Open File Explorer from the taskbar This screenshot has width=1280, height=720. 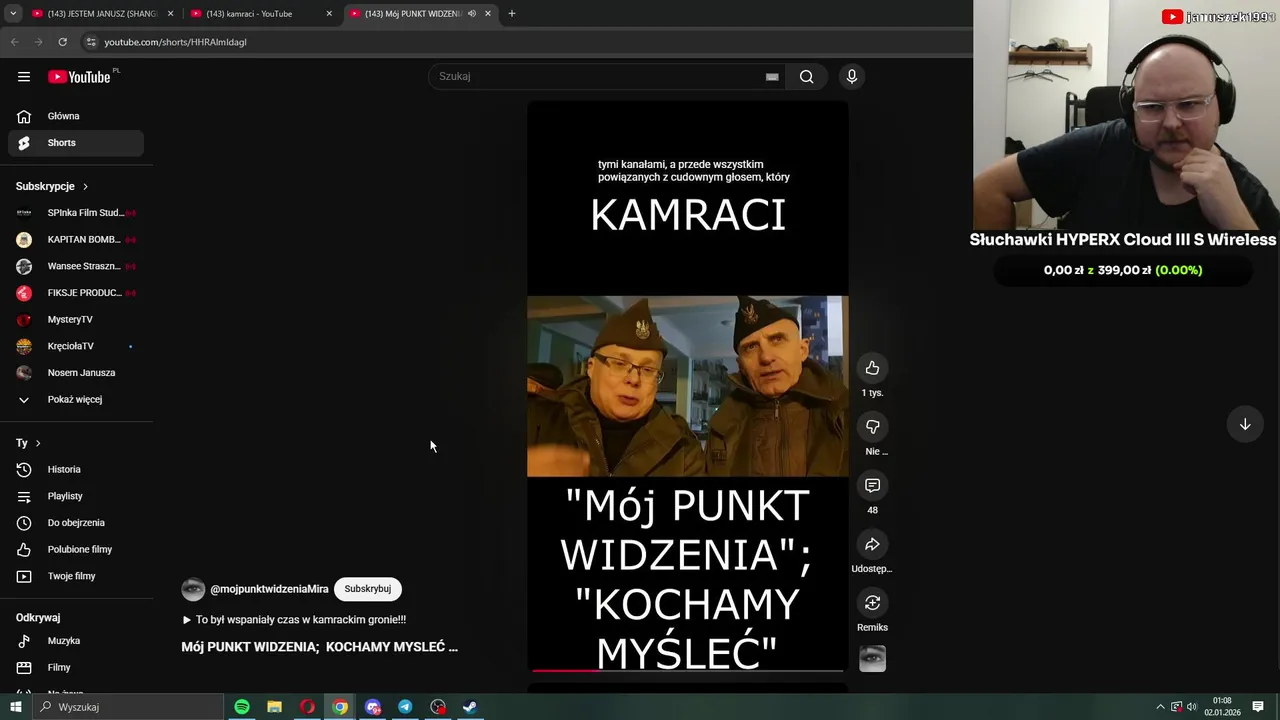[274, 707]
